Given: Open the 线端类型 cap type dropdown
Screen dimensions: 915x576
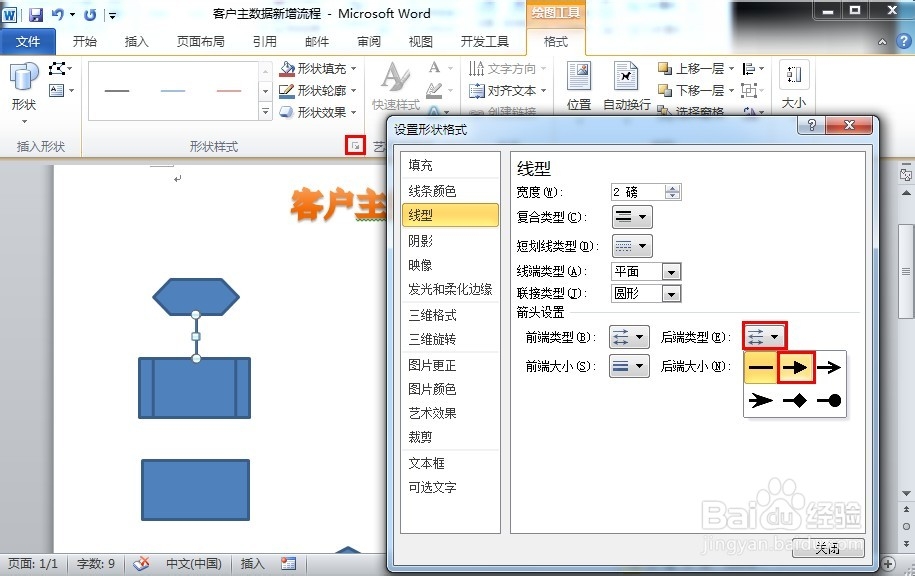Looking at the screenshot, I should tap(671, 271).
